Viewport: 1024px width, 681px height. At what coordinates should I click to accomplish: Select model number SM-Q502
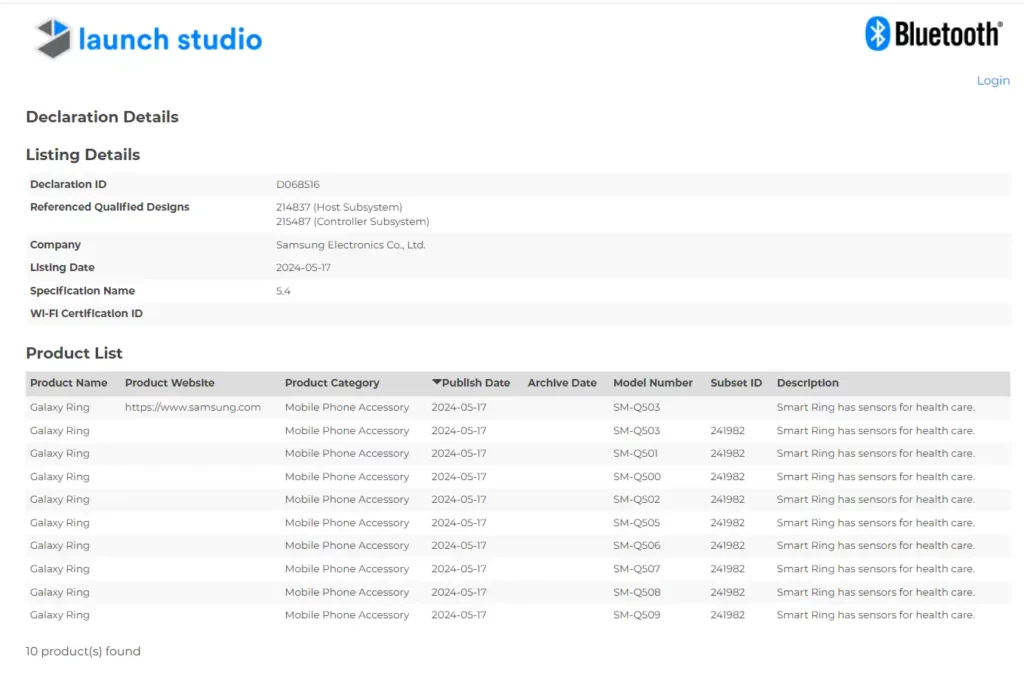637,499
